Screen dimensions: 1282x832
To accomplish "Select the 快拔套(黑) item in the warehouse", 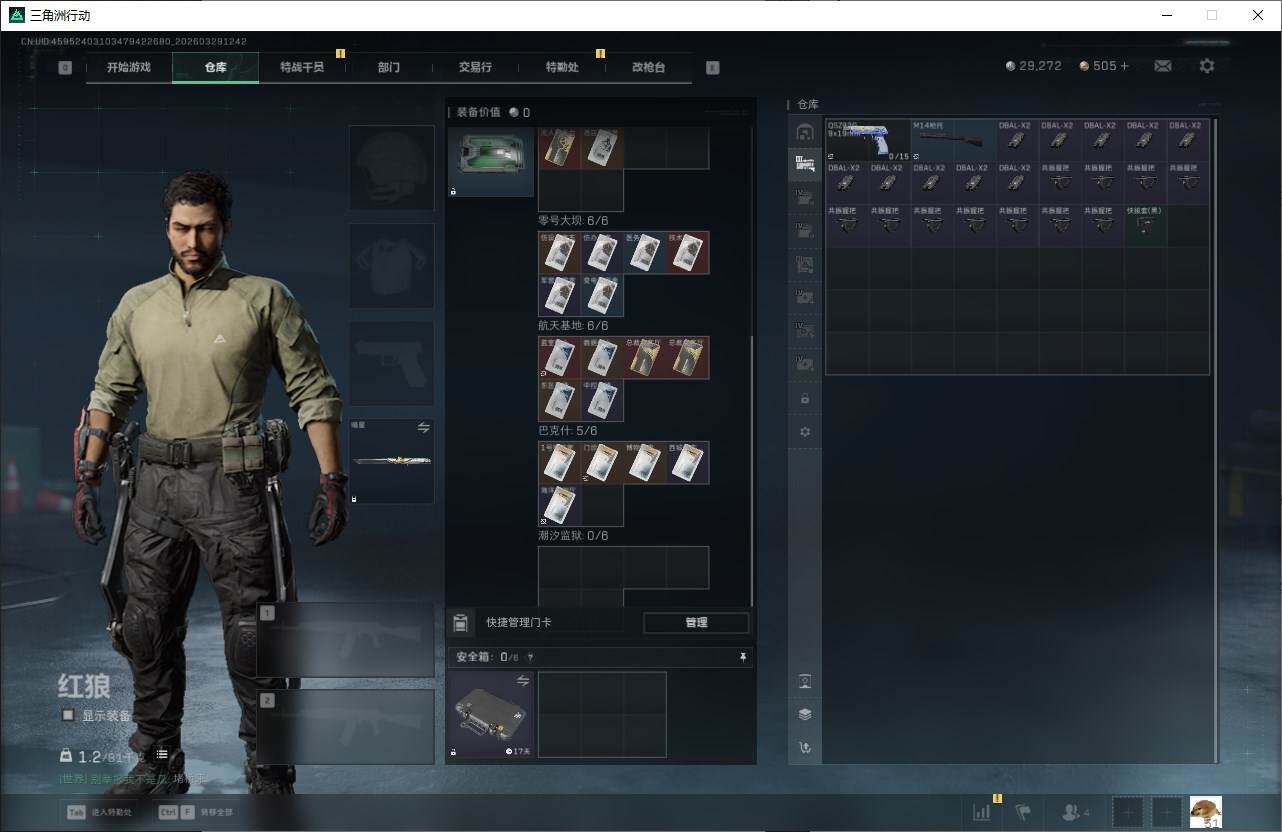I will tap(1145, 226).
